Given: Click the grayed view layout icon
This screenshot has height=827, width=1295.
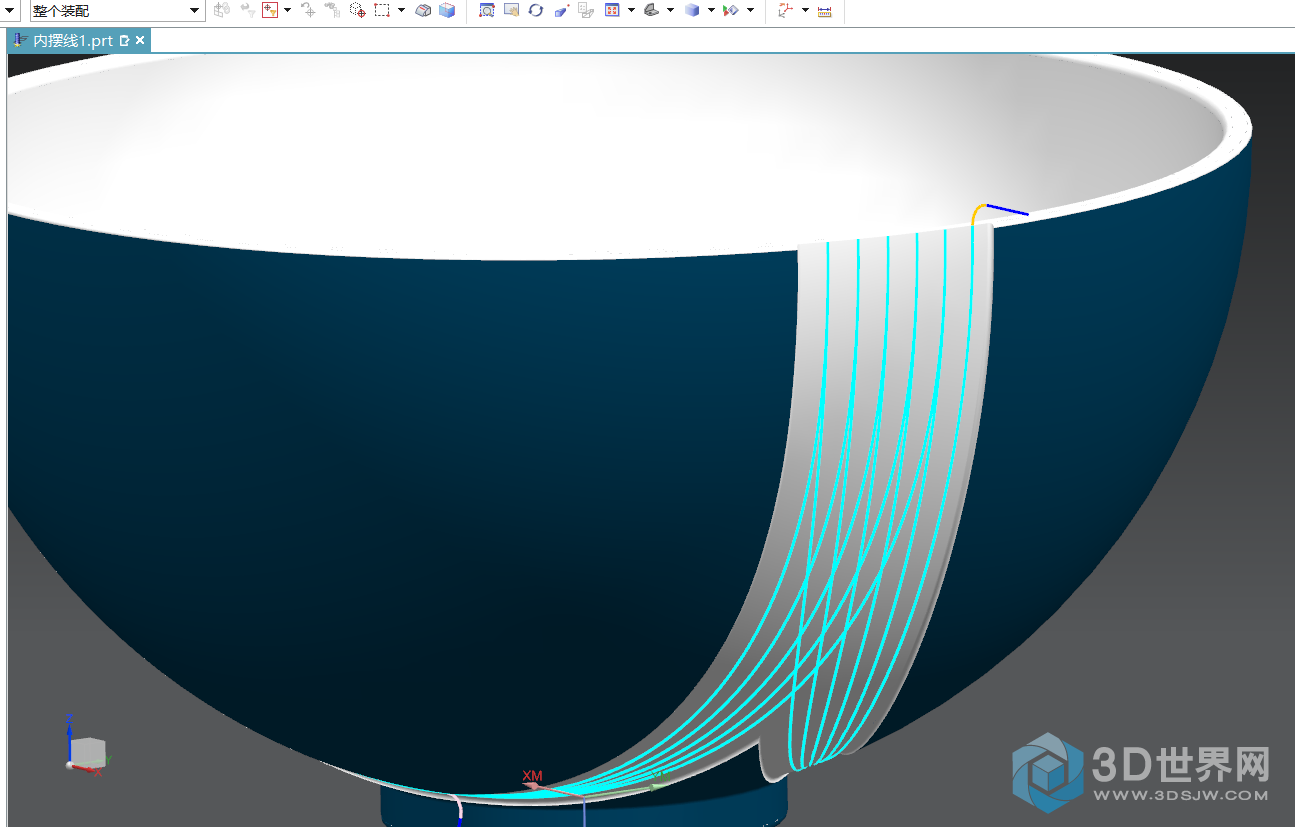Looking at the screenshot, I should [586, 10].
